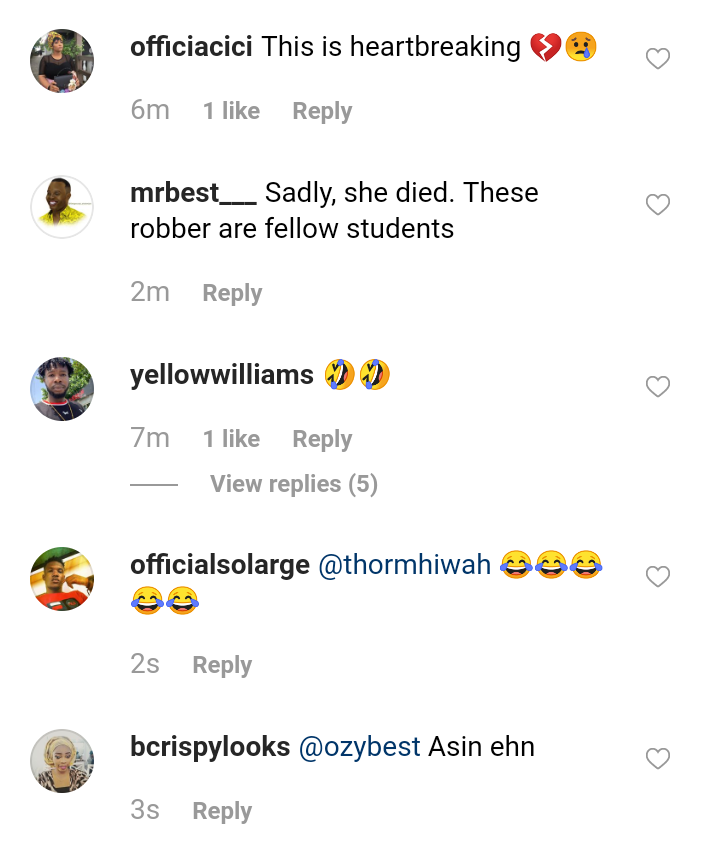Open officiacici's profile picture

[62, 61]
